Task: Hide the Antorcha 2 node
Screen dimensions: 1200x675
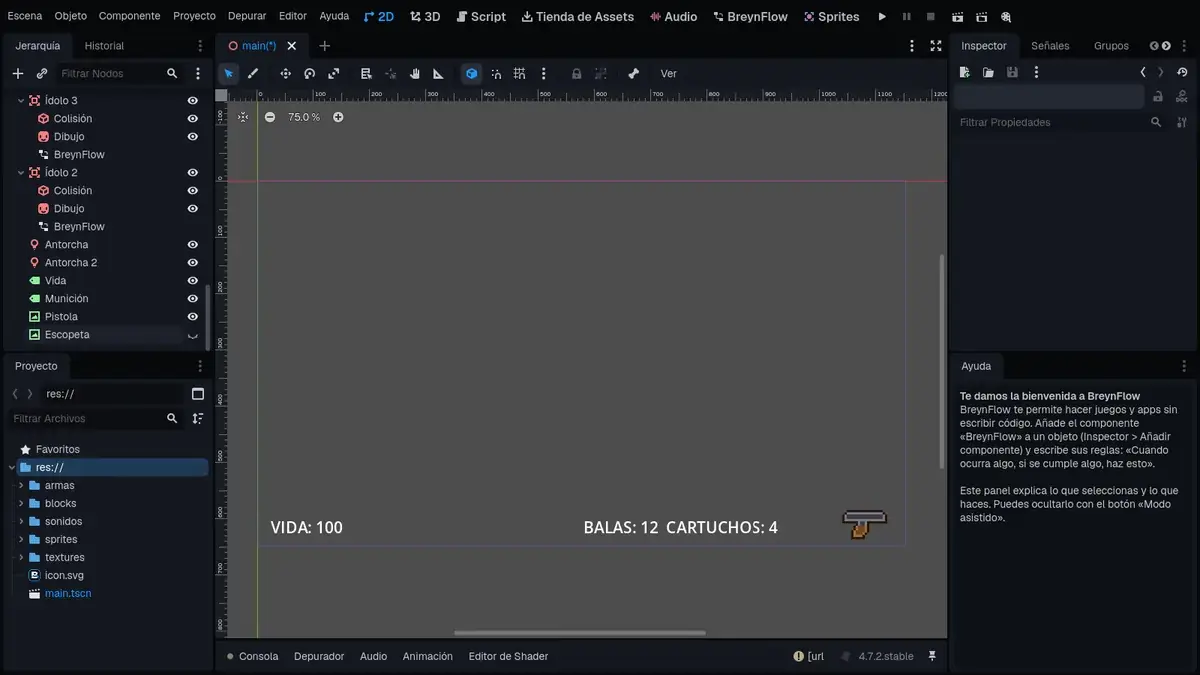Action: click(193, 262)
